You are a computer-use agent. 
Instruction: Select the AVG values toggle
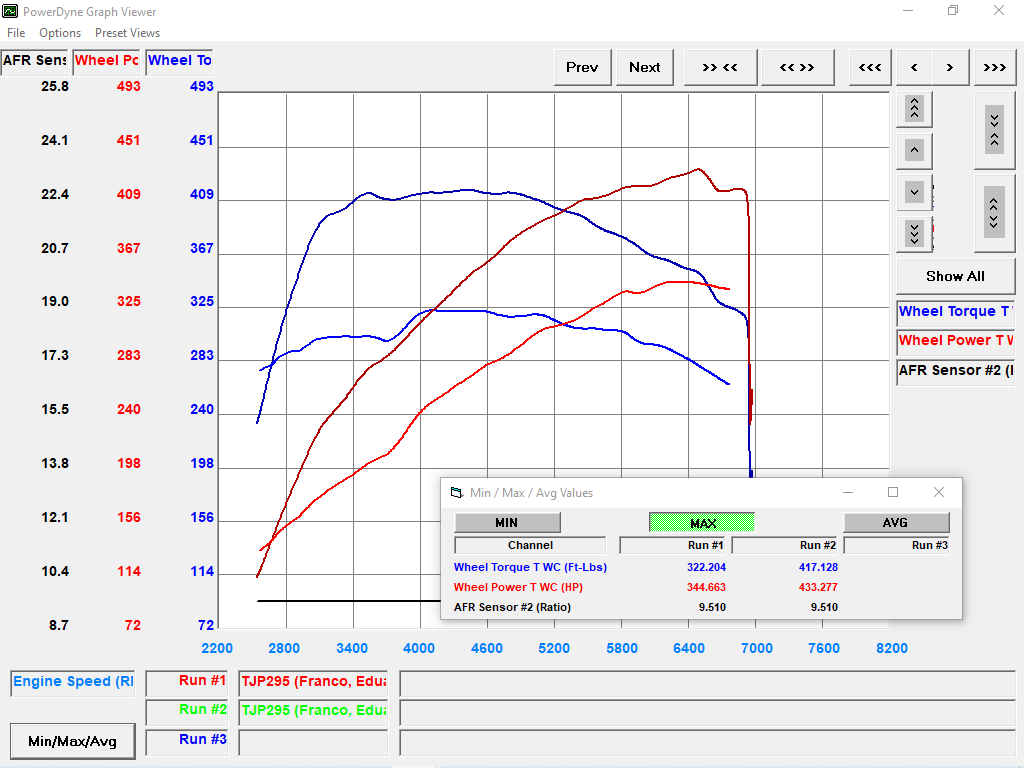pos(896,522)
